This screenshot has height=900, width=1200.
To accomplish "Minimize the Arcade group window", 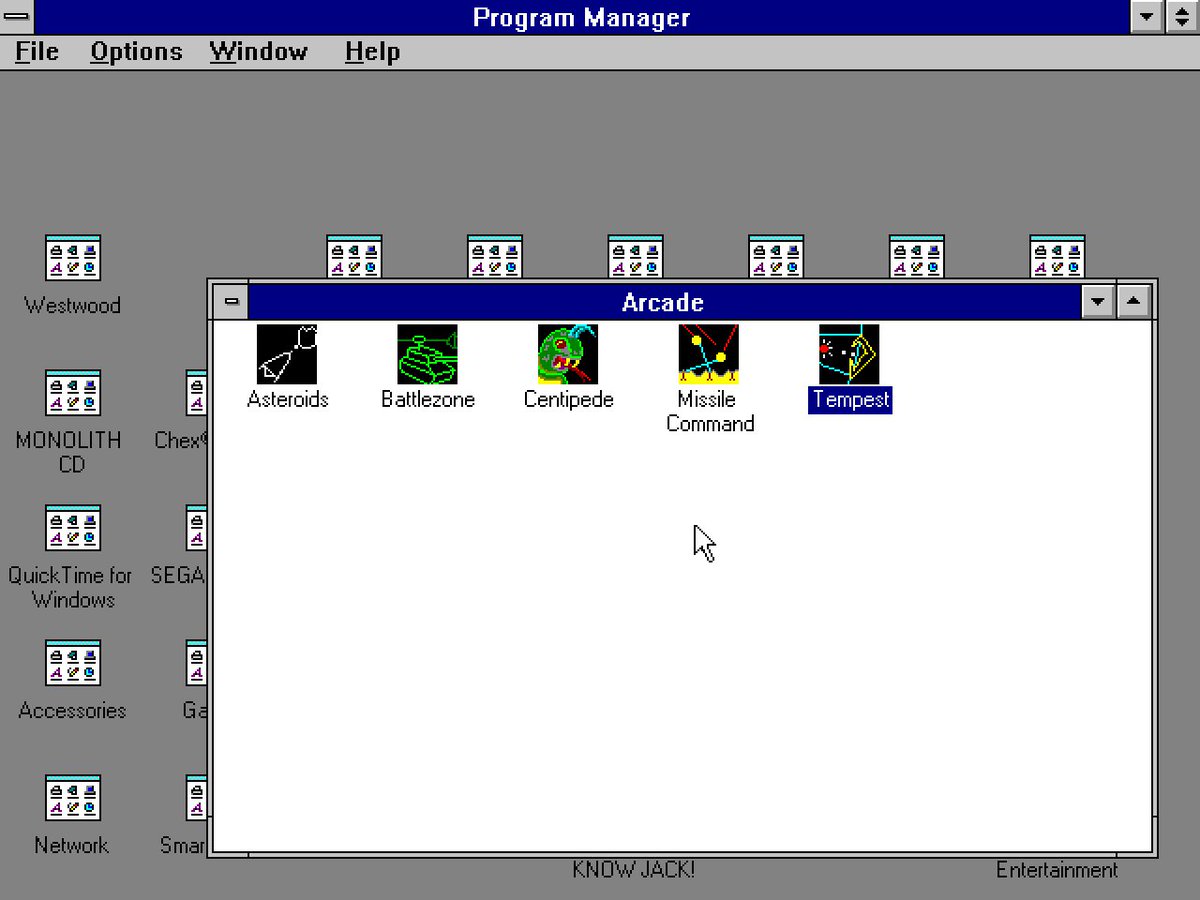I will (1099, 302).
